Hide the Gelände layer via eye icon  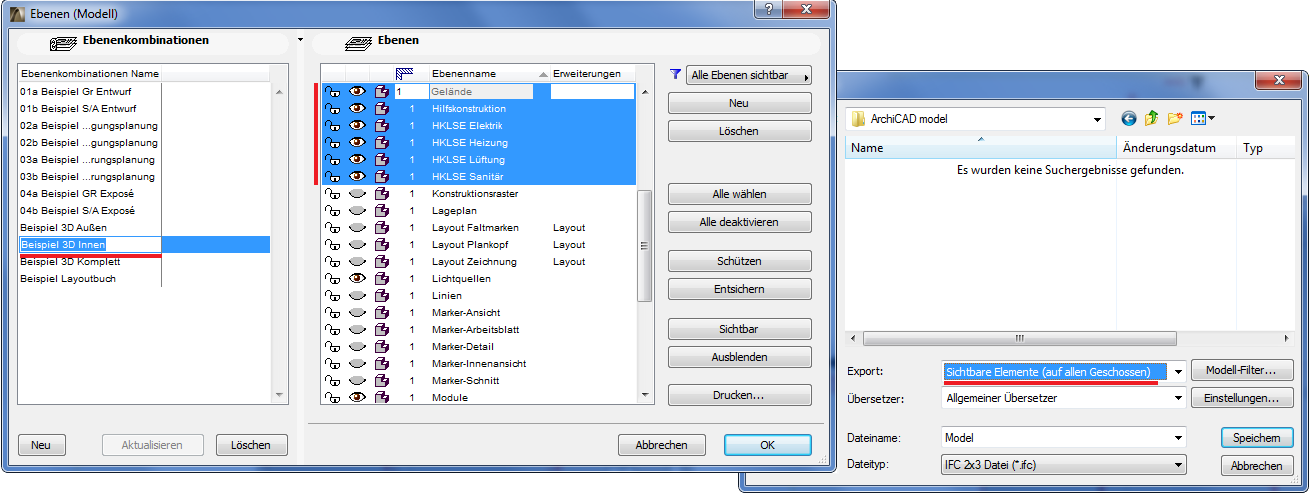(357, 91)
